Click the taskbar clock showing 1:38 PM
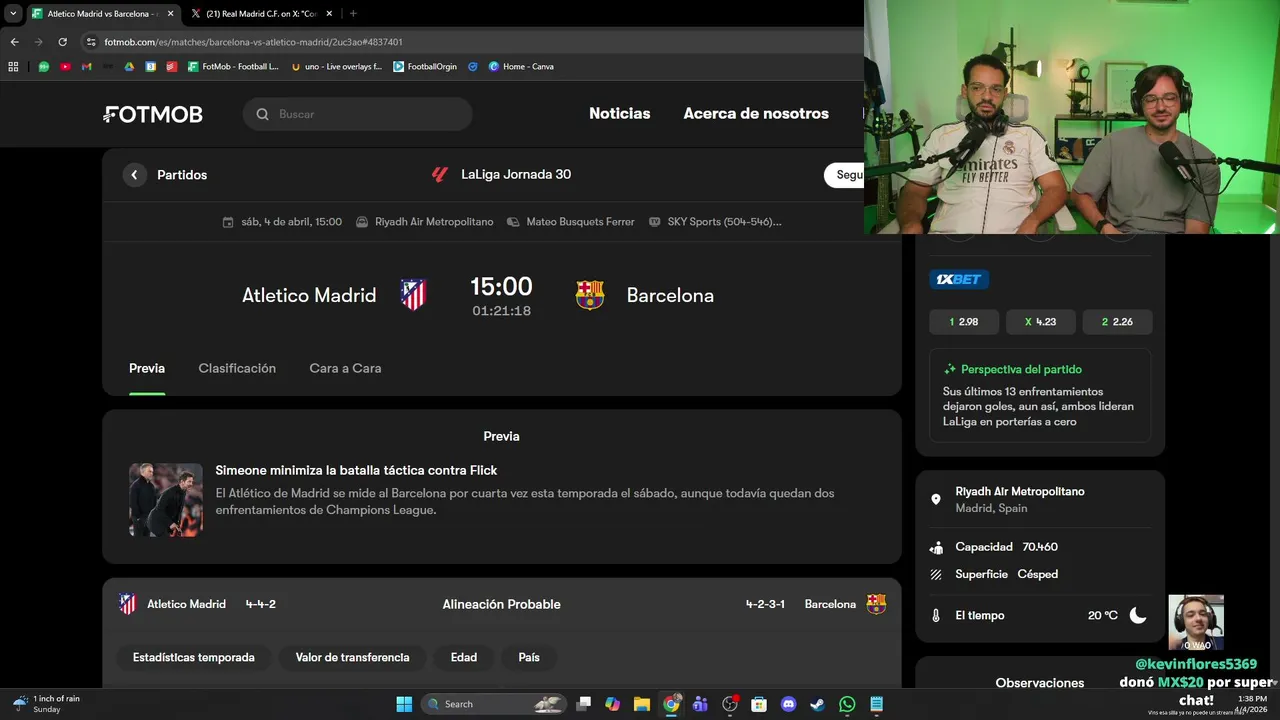 point(1252,704)
